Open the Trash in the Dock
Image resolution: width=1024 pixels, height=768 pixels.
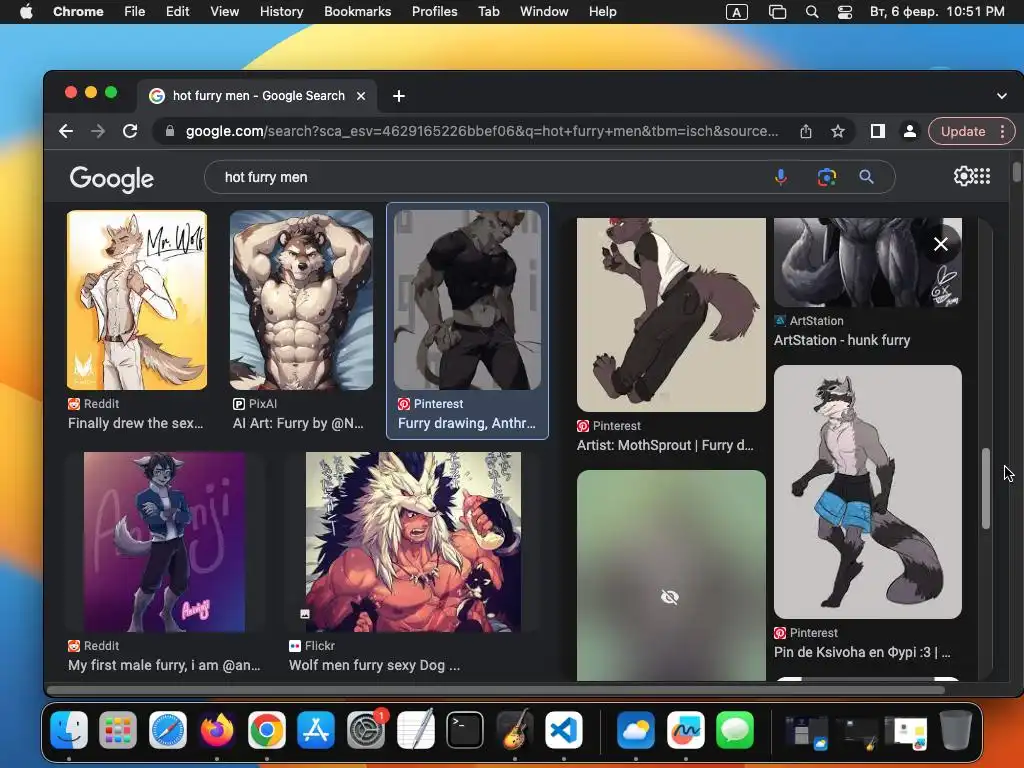955,729
